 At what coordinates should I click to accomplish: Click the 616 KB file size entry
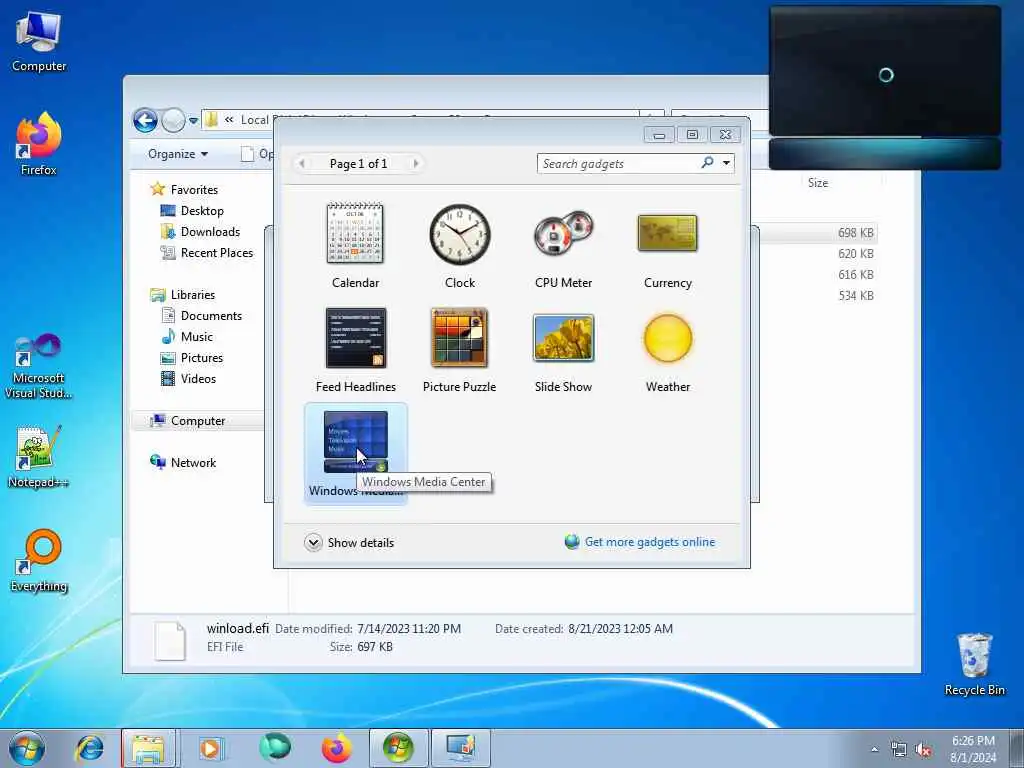coord(856,275)
